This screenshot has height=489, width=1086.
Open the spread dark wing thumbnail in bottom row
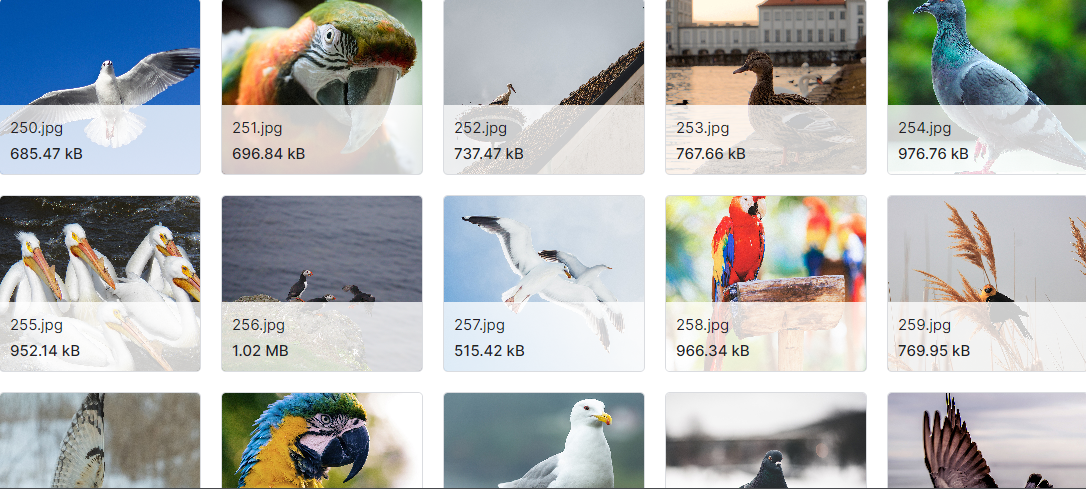coord(987,441)
